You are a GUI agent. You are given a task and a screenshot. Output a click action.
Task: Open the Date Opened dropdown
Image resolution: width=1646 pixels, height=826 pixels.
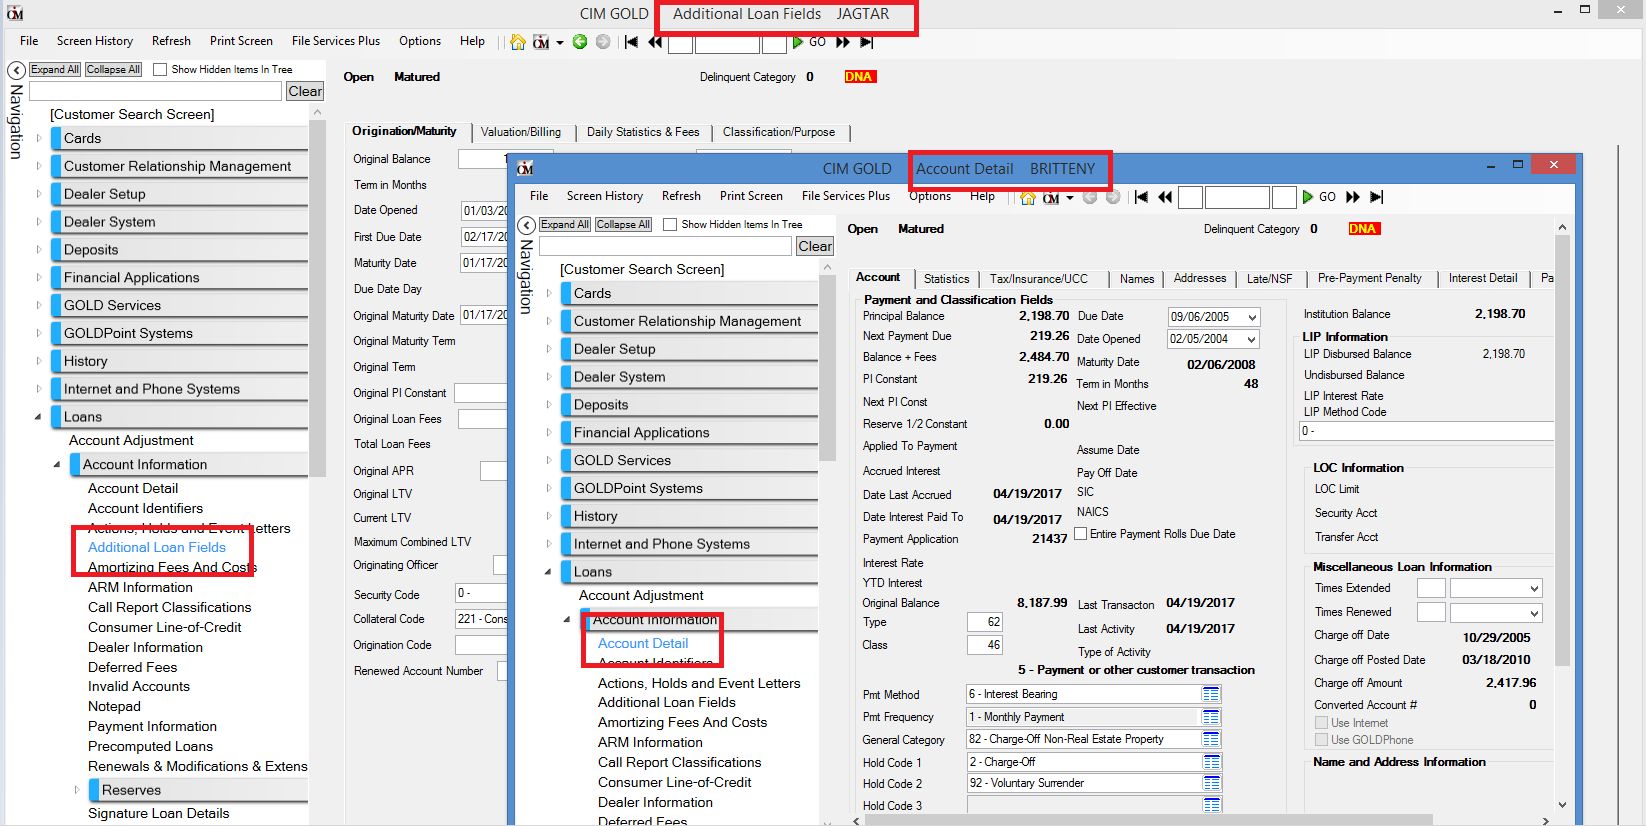click(1252, 339)
